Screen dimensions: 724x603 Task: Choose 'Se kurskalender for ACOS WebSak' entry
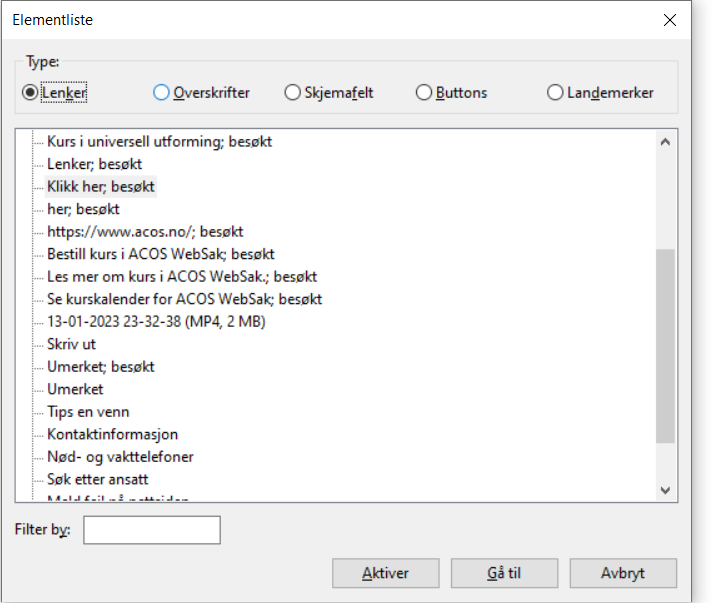(x=184, y=299)
